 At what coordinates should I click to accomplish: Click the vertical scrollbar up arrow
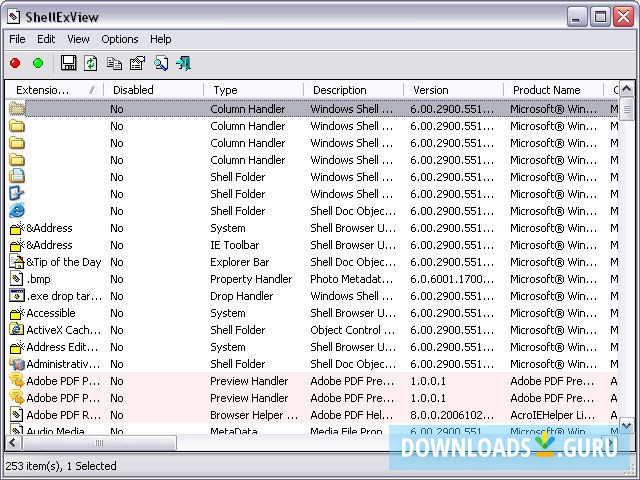(x=627, y=89)
